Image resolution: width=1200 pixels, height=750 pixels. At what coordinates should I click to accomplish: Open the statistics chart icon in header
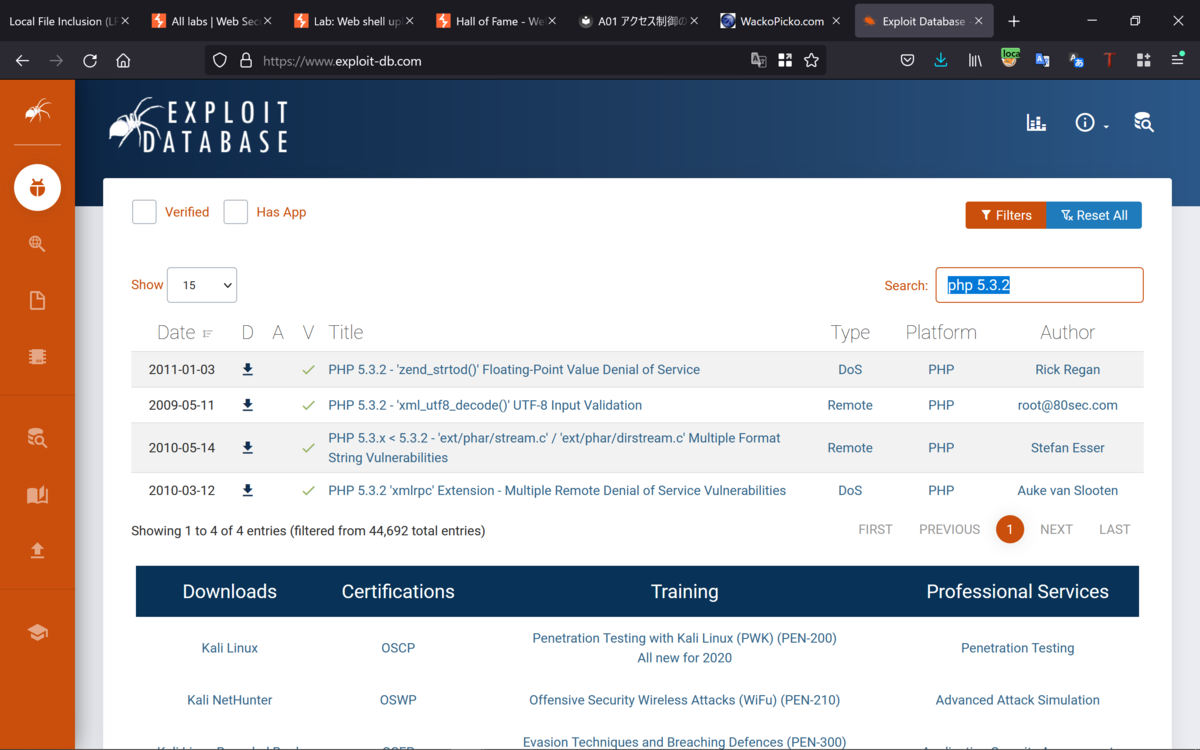[1036, 123]
